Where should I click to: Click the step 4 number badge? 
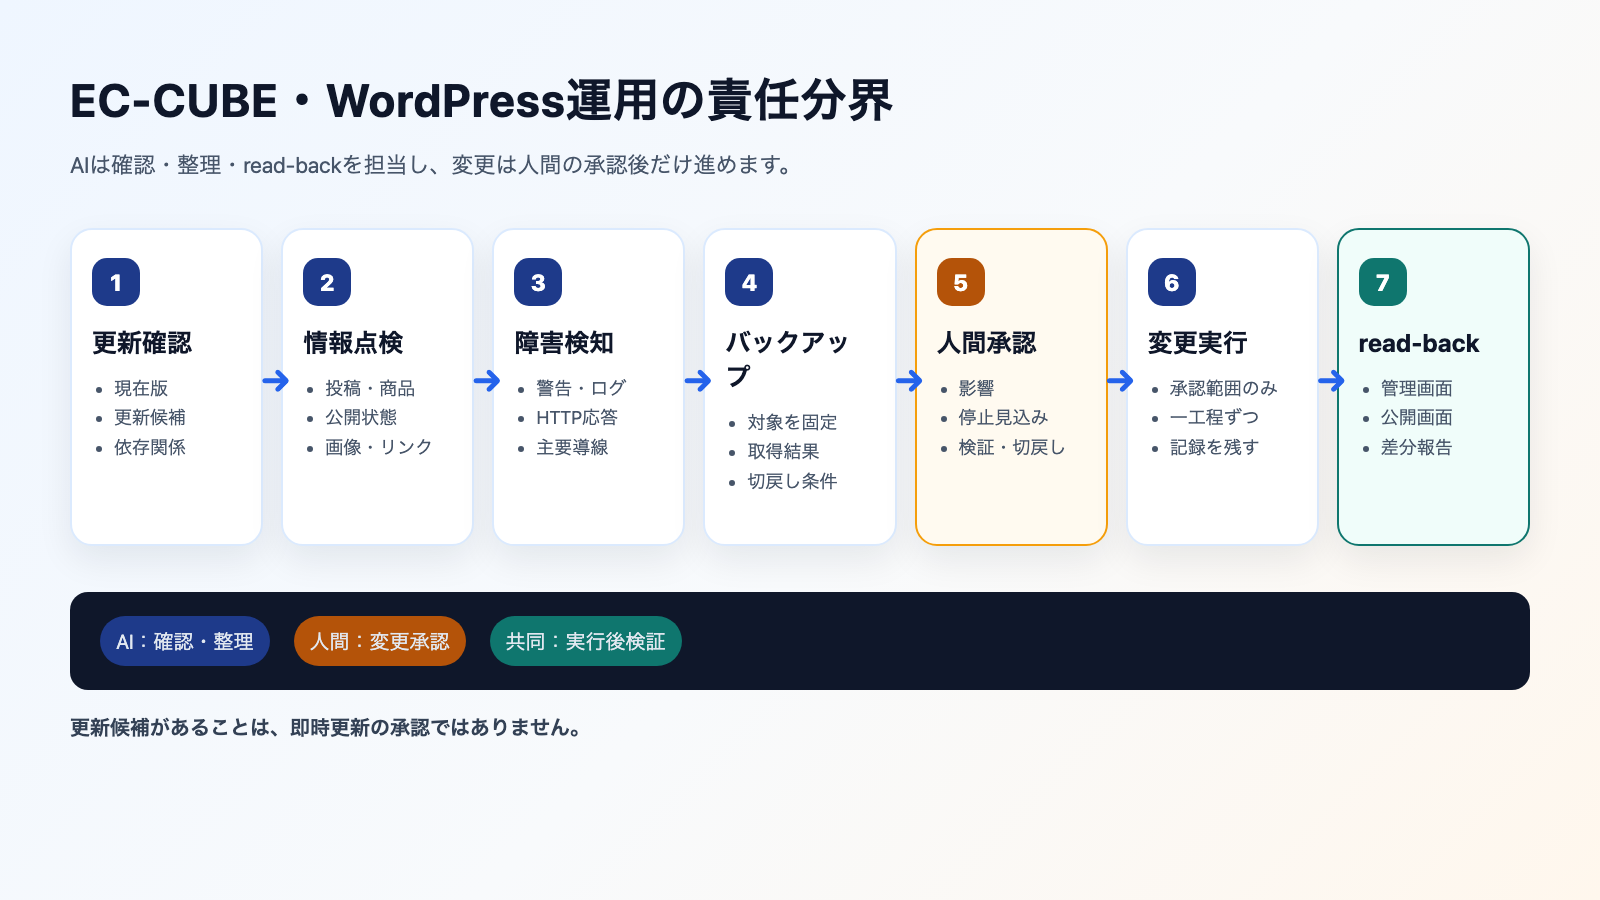tap(749, 282)
